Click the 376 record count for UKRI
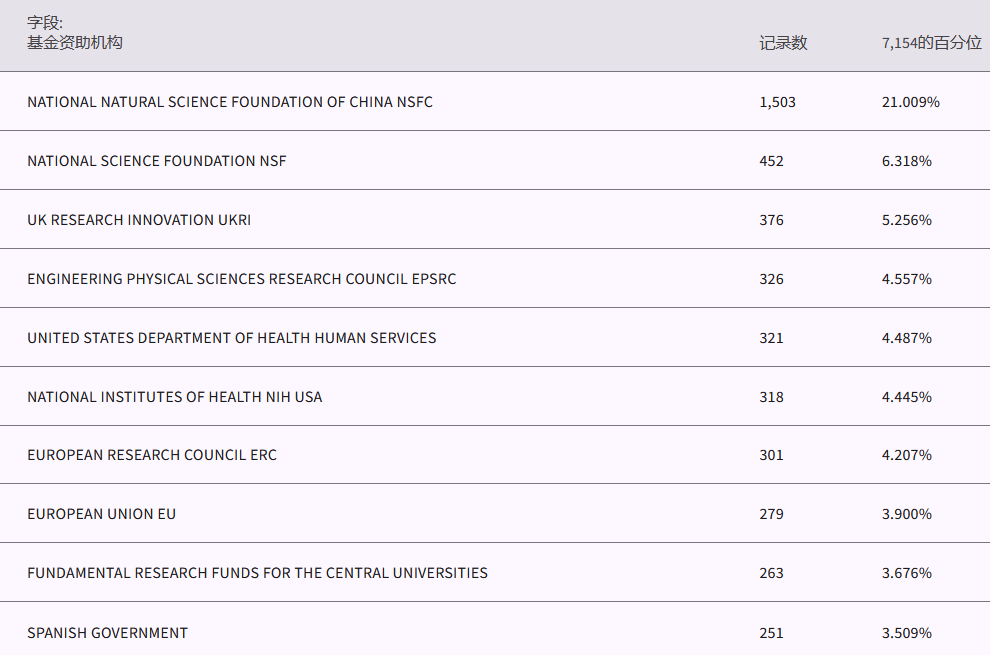 [x=771, y=220]
